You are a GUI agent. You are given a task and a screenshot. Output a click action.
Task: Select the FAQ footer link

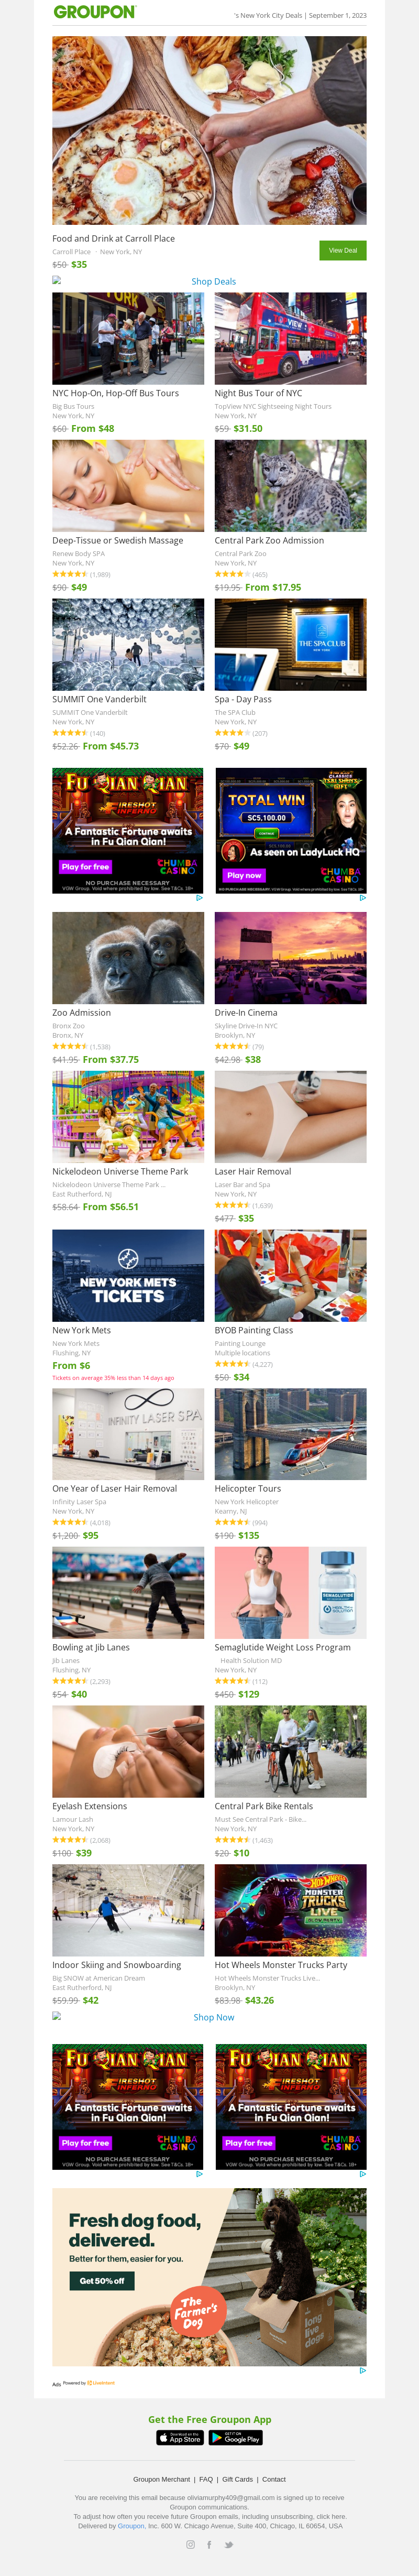206,2479
